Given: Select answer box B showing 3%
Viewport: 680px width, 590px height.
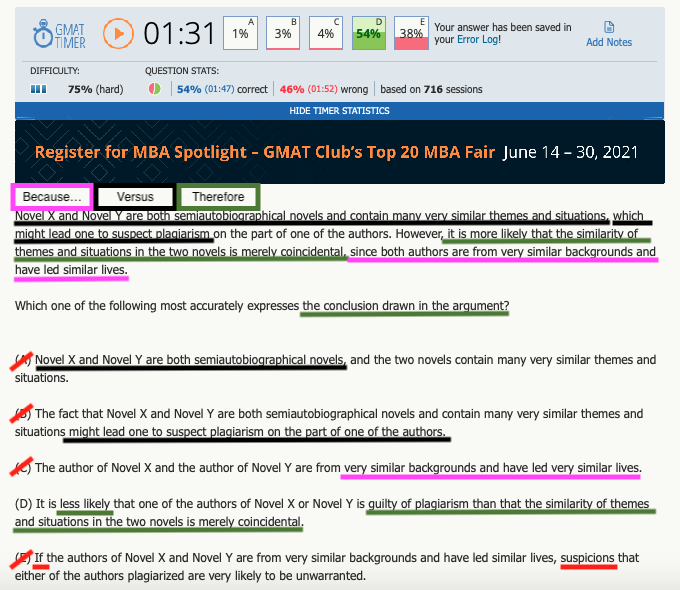Looking at the screenshot, I should point(283,33).
